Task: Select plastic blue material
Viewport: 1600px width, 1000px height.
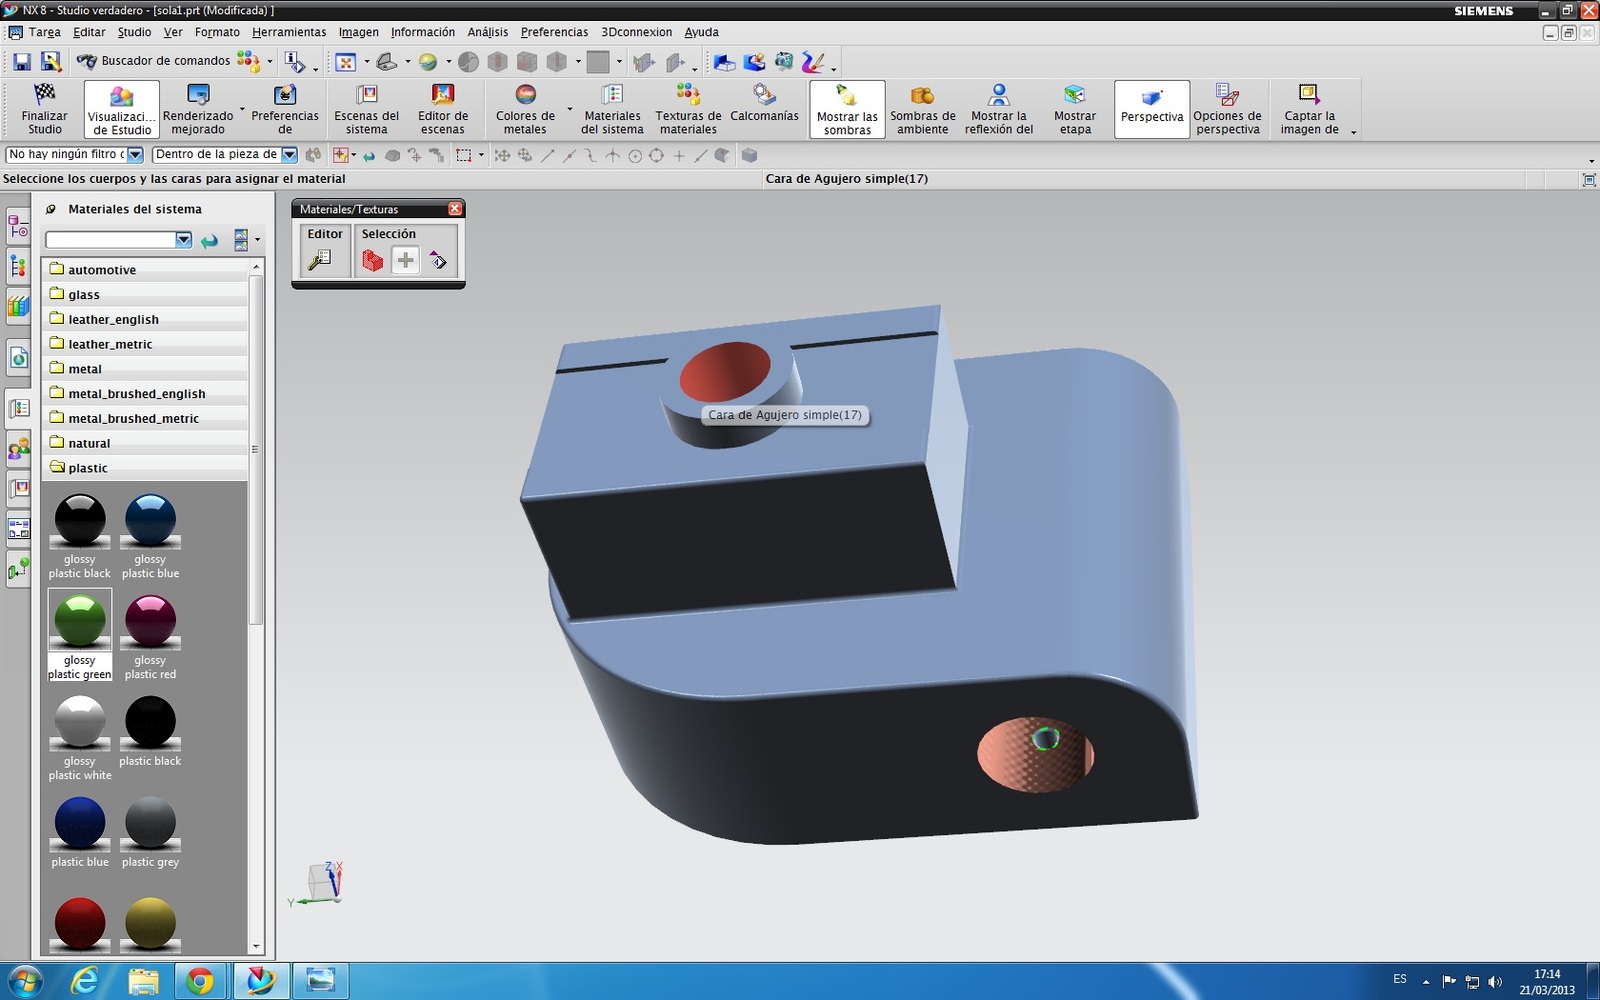Action: click(80, 832)
